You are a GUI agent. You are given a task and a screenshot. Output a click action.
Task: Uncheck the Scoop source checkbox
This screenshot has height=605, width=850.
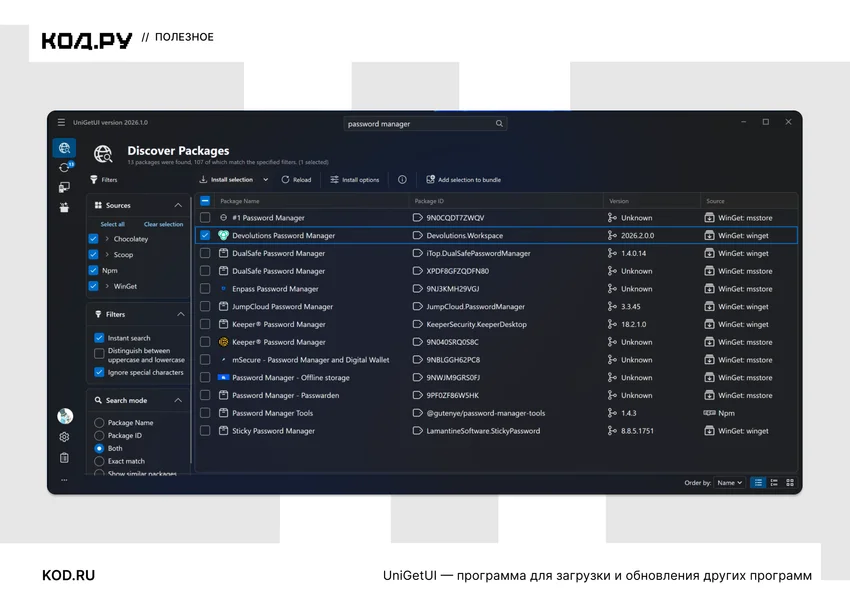pyautogui.click(x=93, y=255)
